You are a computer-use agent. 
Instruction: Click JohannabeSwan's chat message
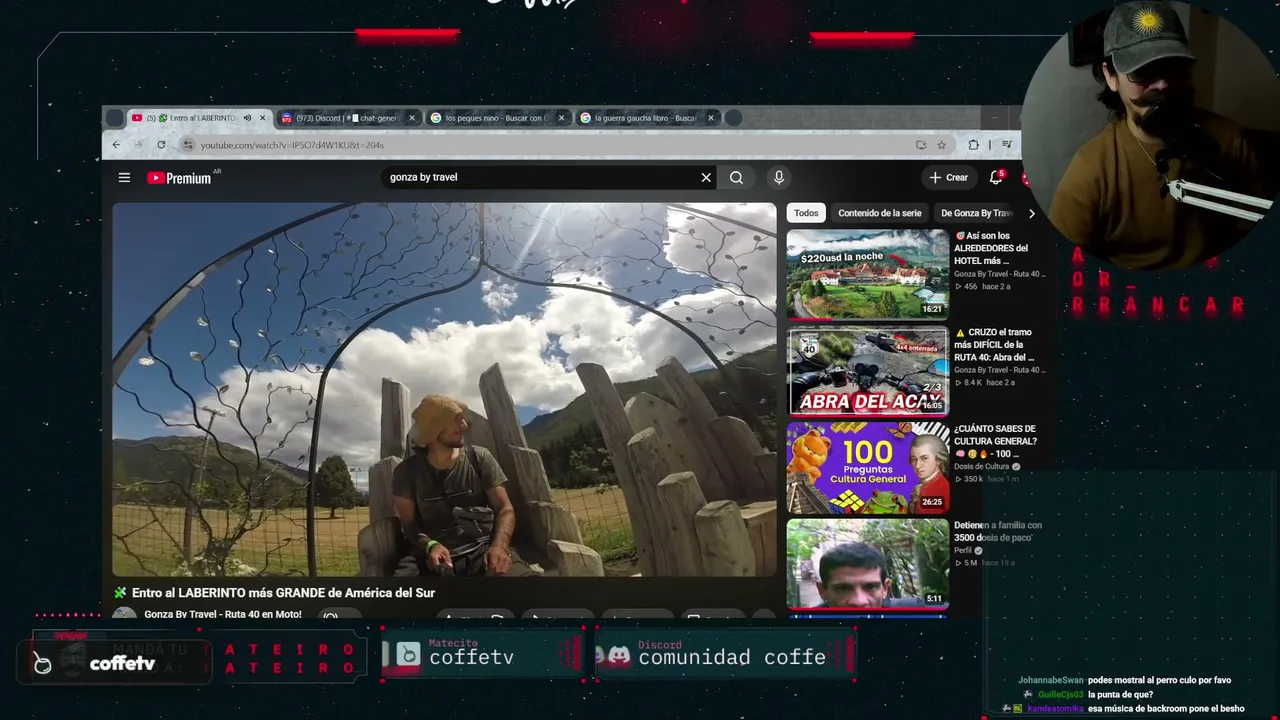[1125, 680]
